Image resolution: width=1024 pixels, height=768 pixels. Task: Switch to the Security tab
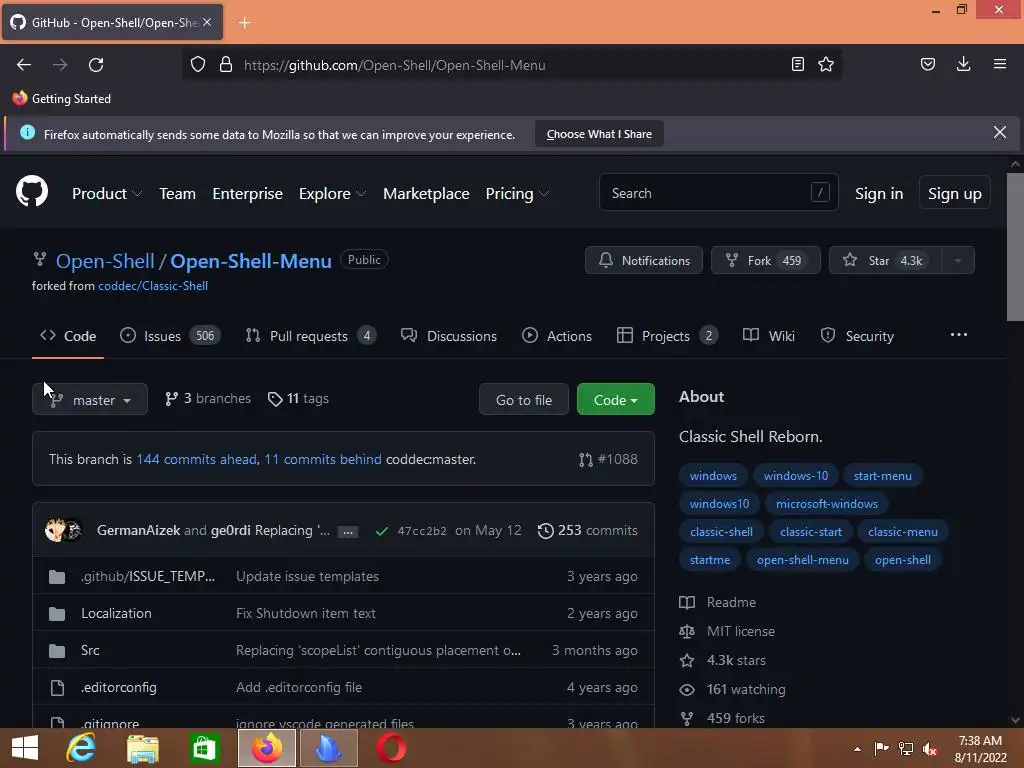pos(857,336)
